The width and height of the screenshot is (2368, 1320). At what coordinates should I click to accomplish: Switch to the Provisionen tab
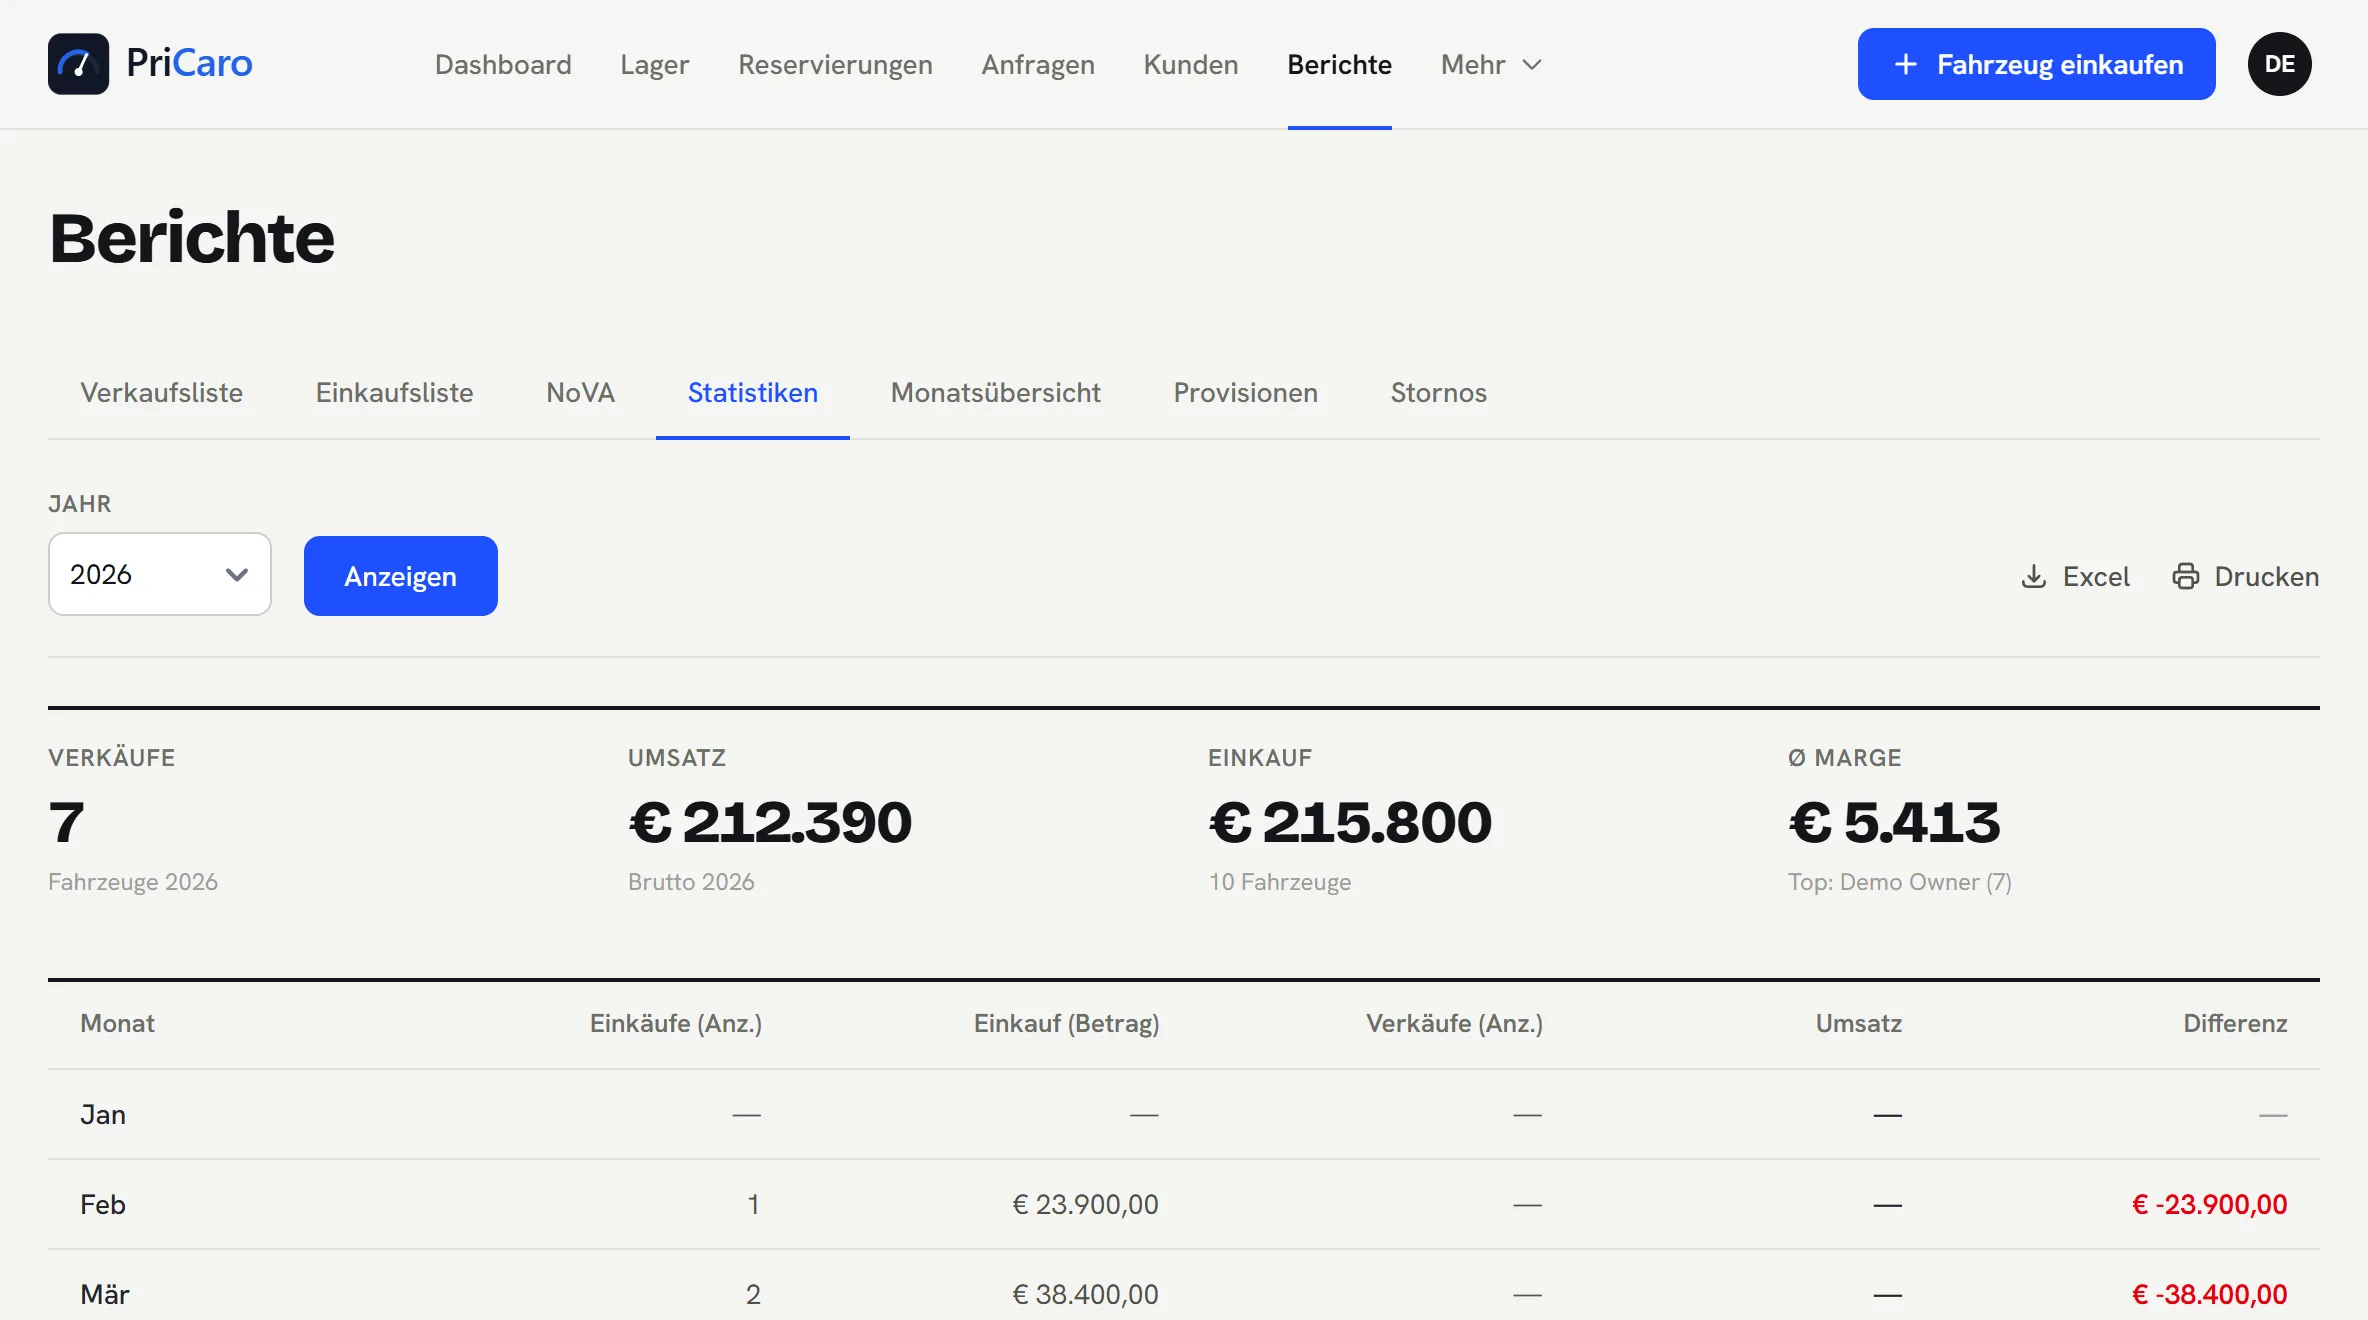[x=1245, y=392]
